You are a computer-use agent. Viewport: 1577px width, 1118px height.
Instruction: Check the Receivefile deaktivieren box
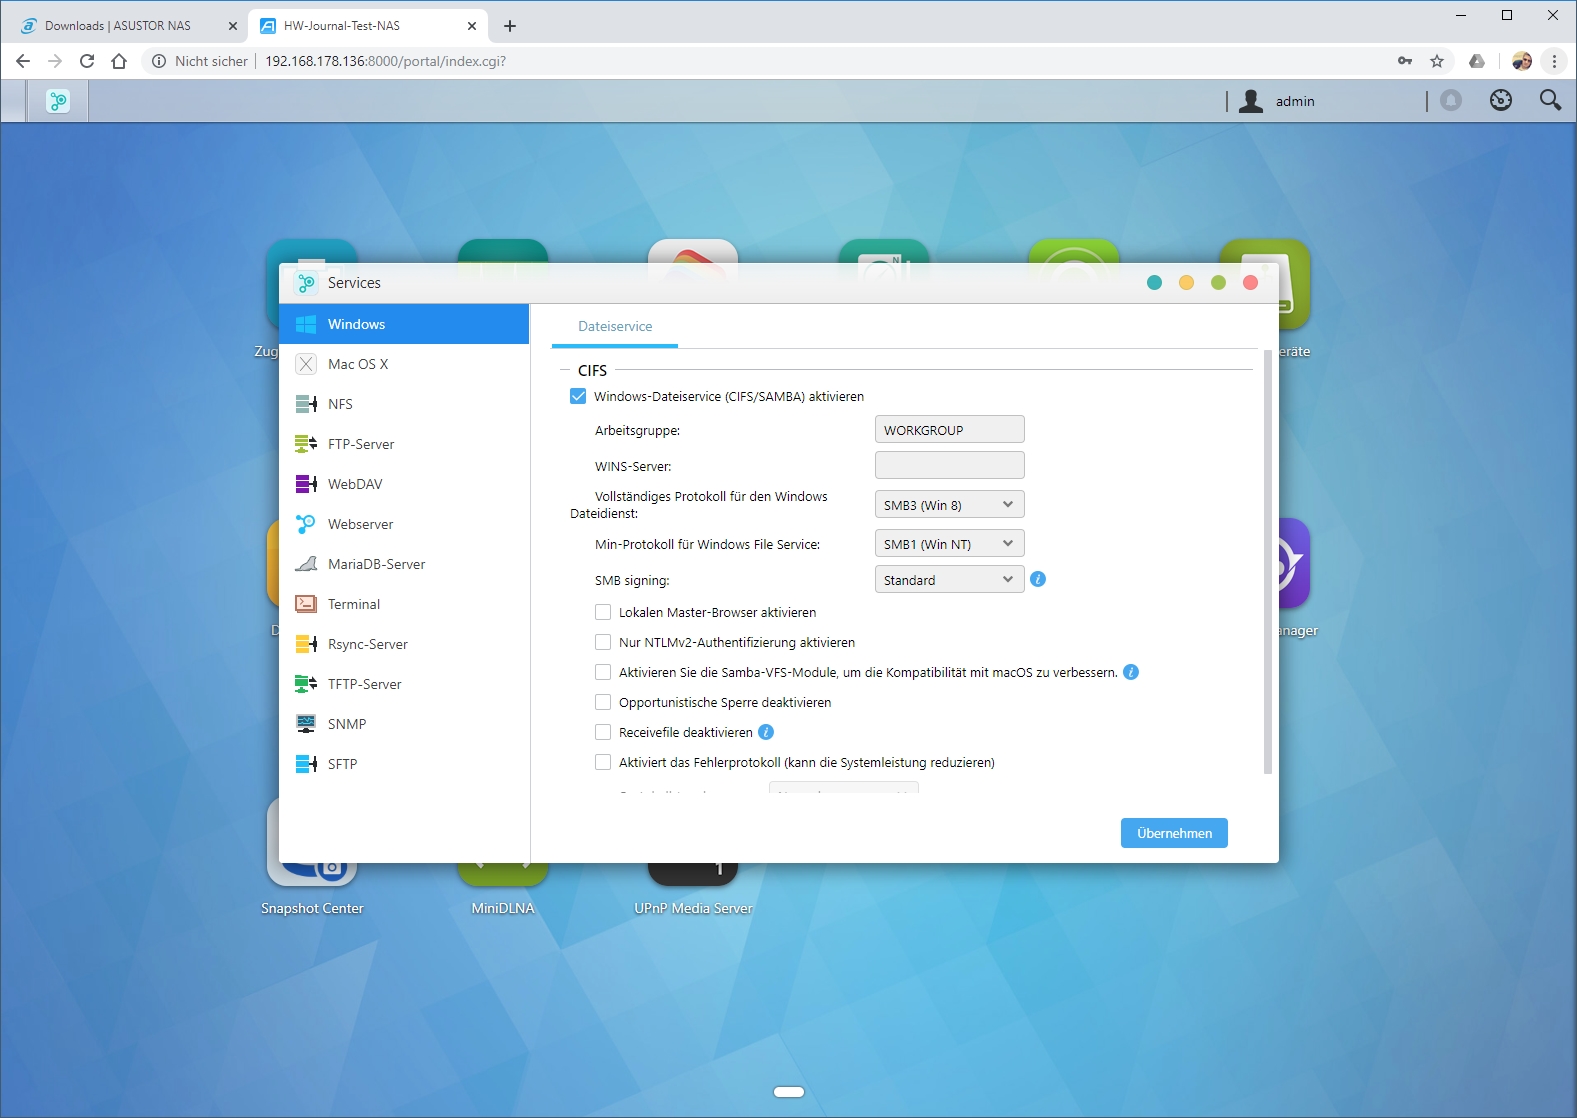tap(603, 732)
